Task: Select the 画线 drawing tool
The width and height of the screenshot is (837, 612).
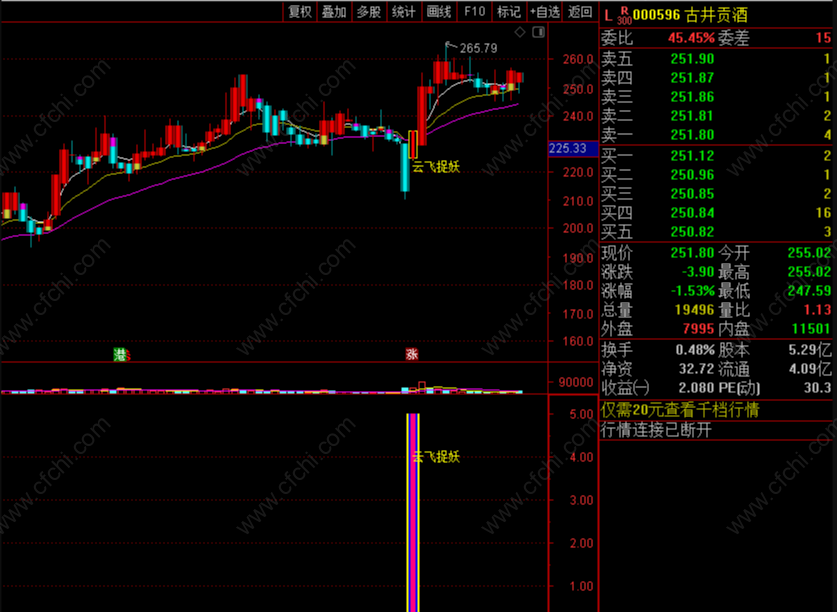Action: click(439, 12)
